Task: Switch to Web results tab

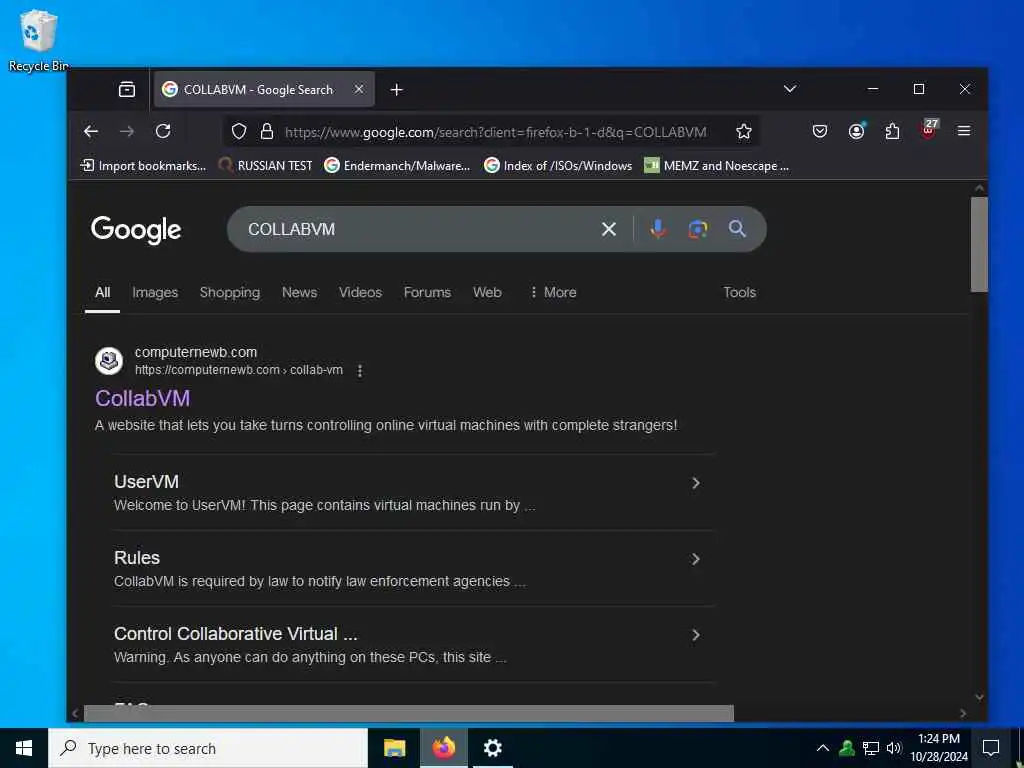Action: pos(487,293)
